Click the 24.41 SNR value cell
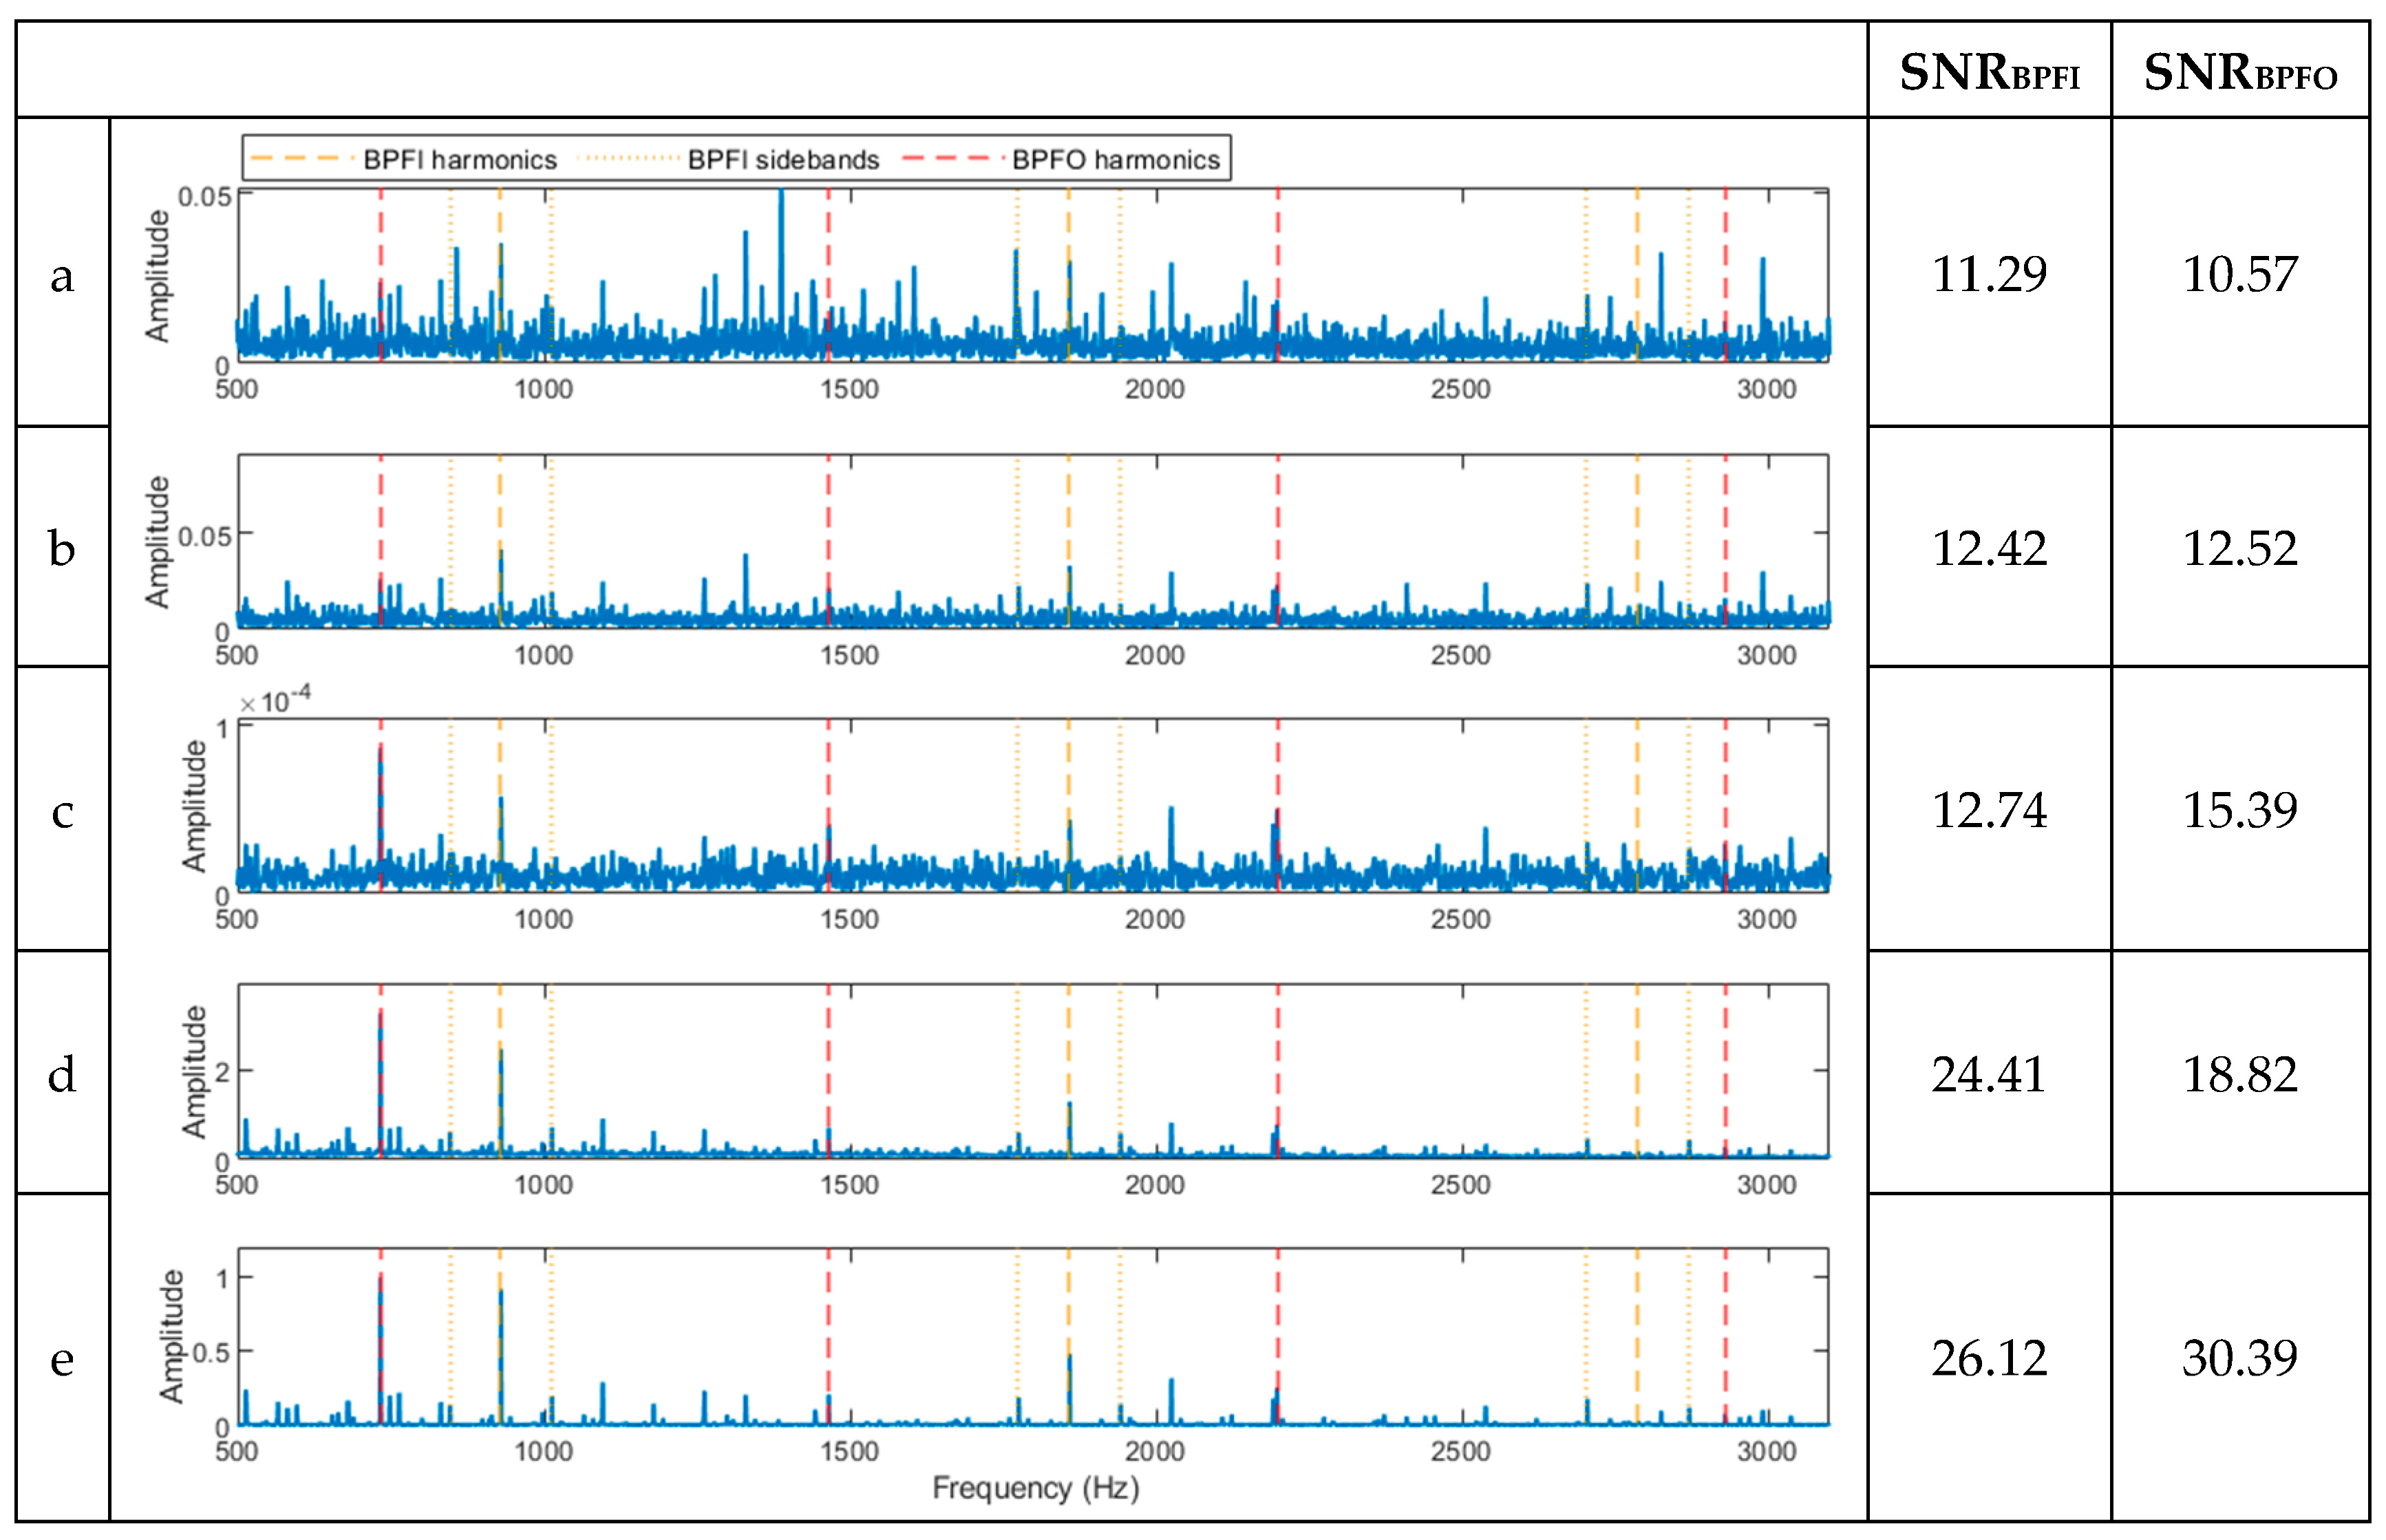2386x1540 pixels. [1988, 1074]
